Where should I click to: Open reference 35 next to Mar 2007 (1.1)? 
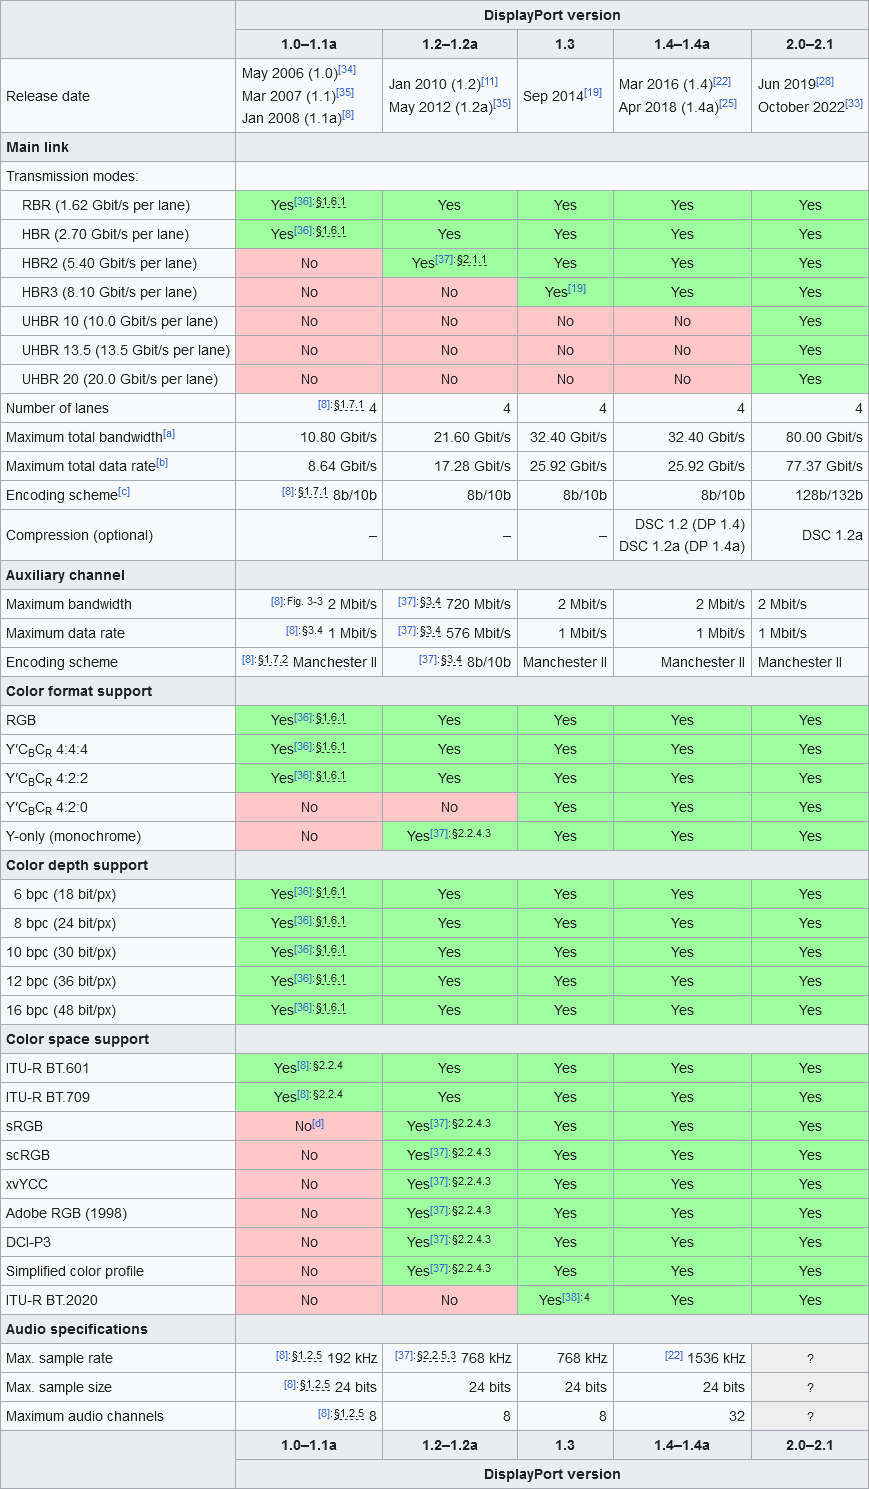345,92
